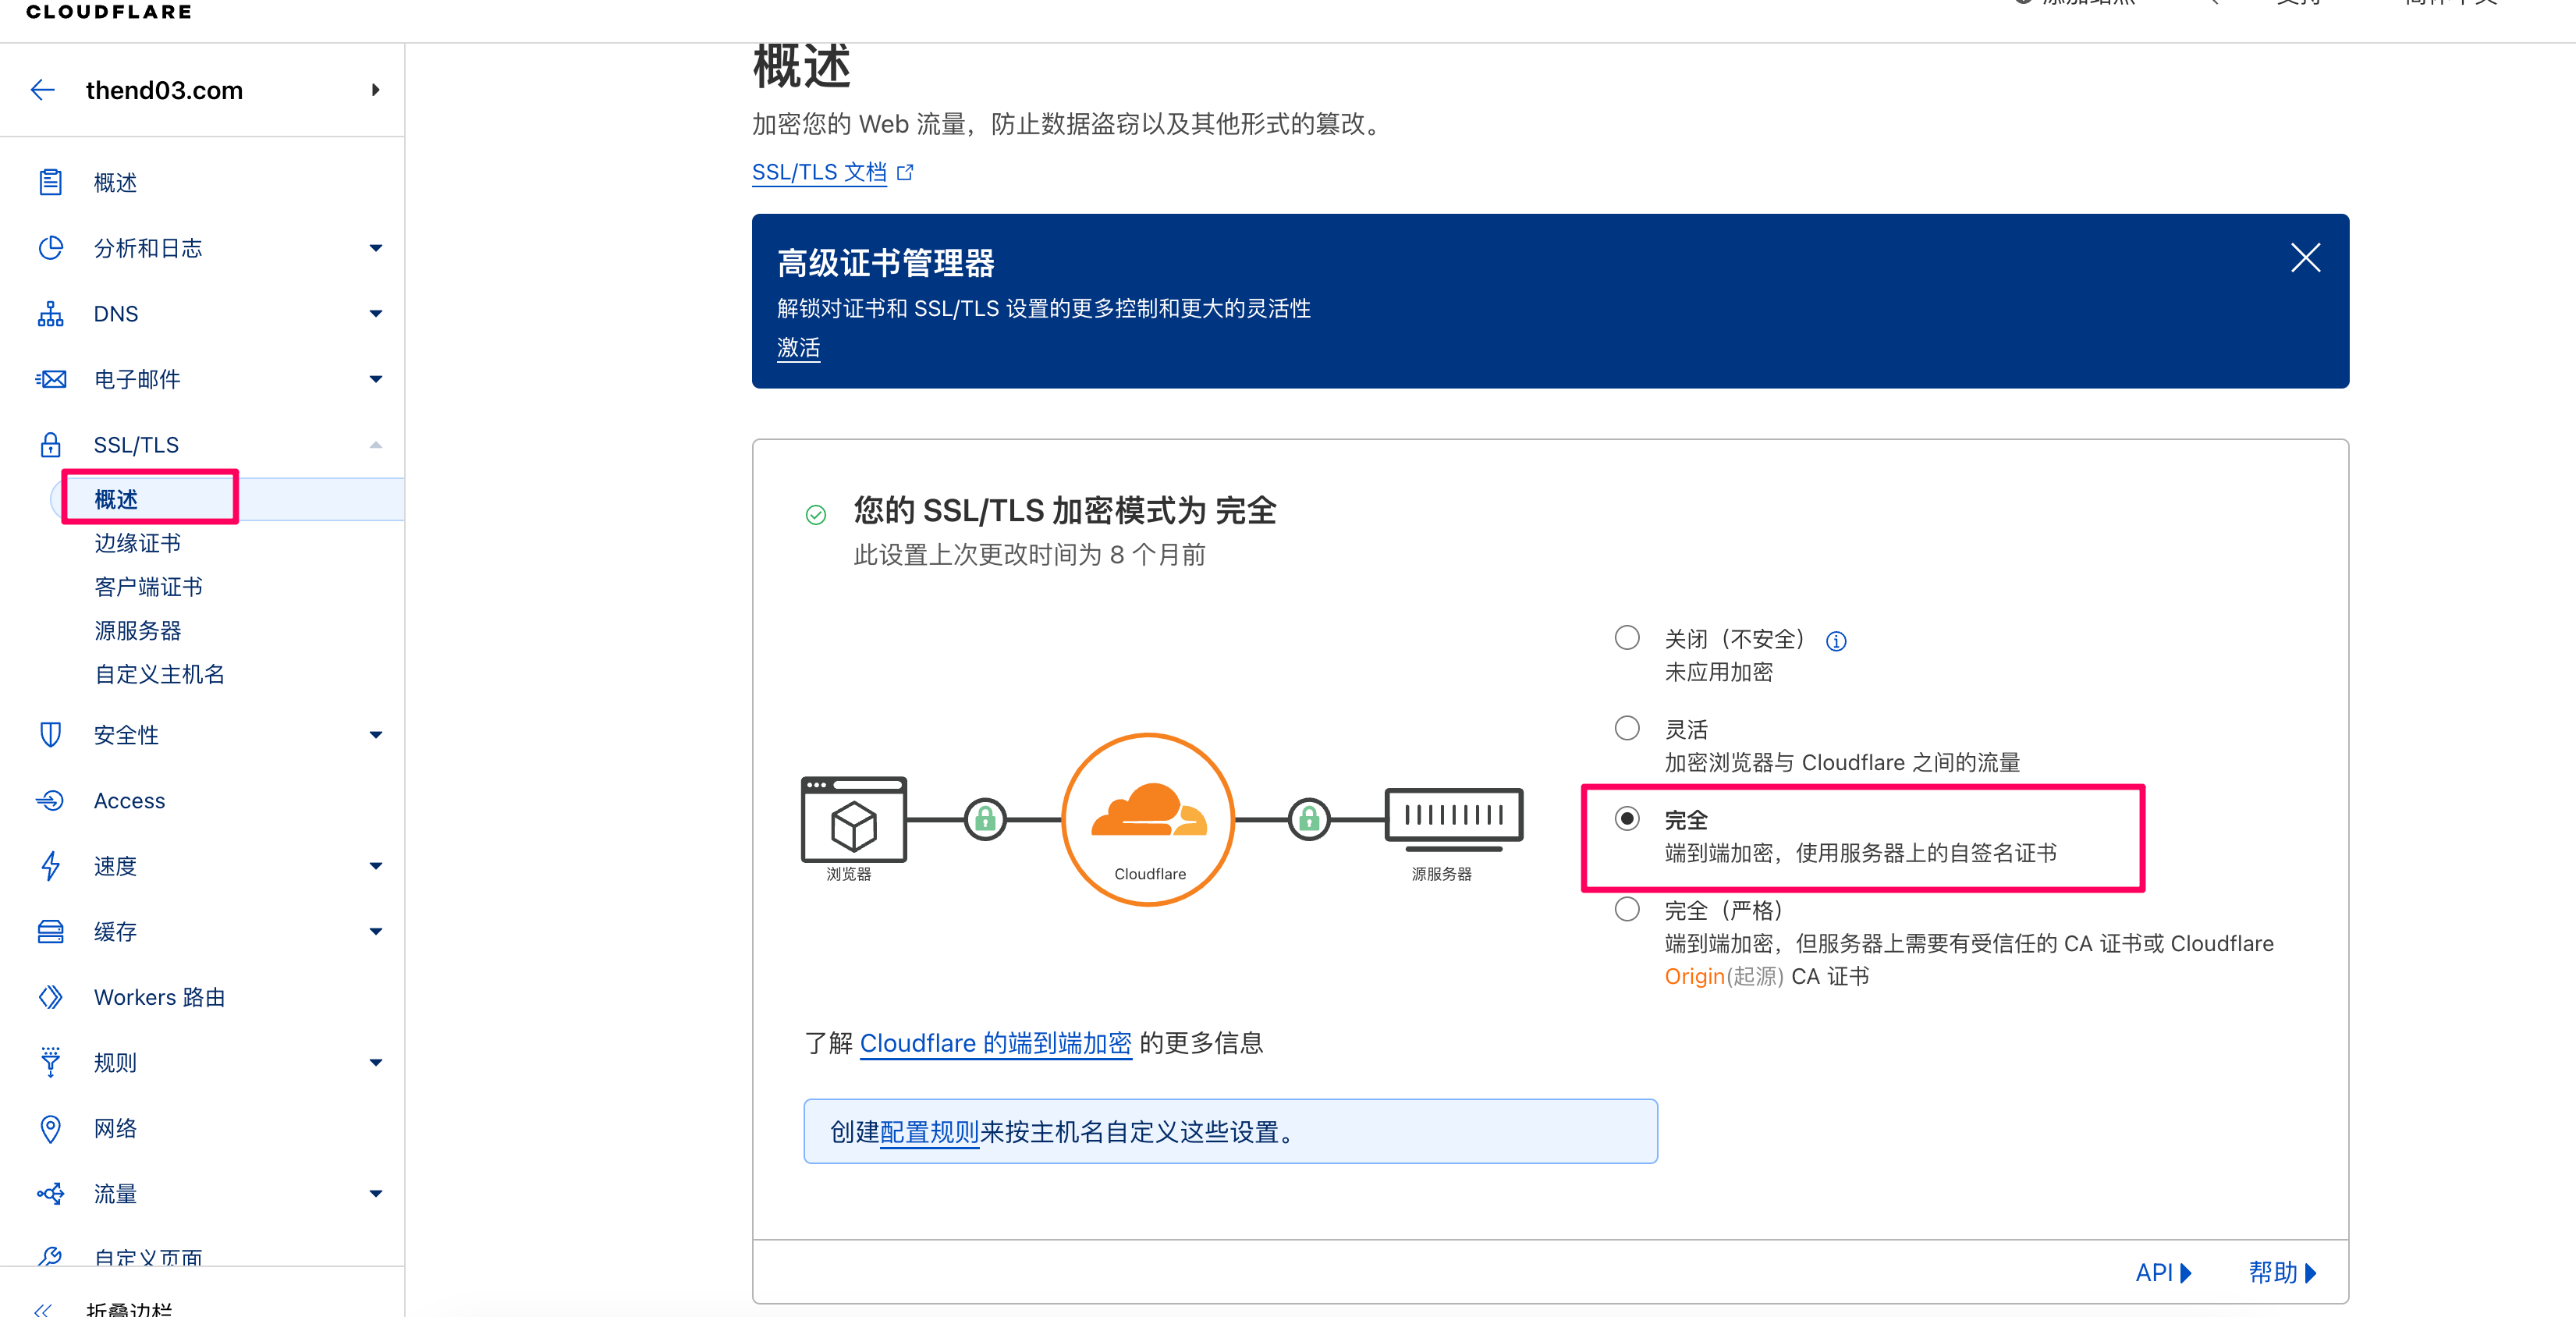The width and height of the screenshot is (2576, 1317).
Task: Open the 客户端证书 page
Action: click(x=148, y=587)
